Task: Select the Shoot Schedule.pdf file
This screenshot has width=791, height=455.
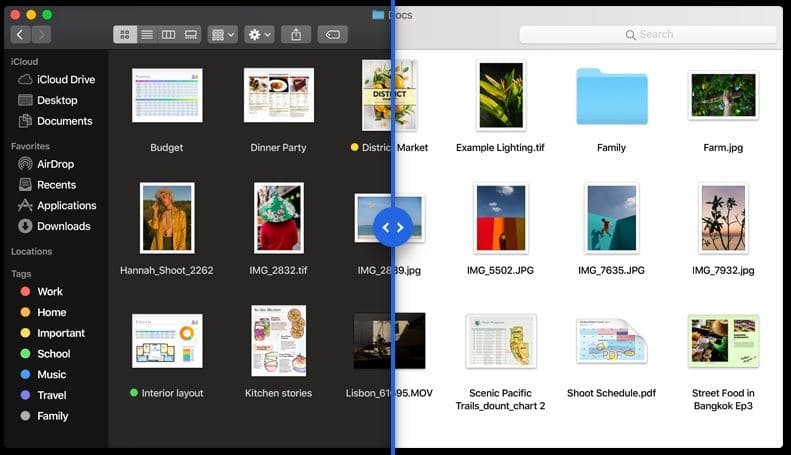Action: 612,341
